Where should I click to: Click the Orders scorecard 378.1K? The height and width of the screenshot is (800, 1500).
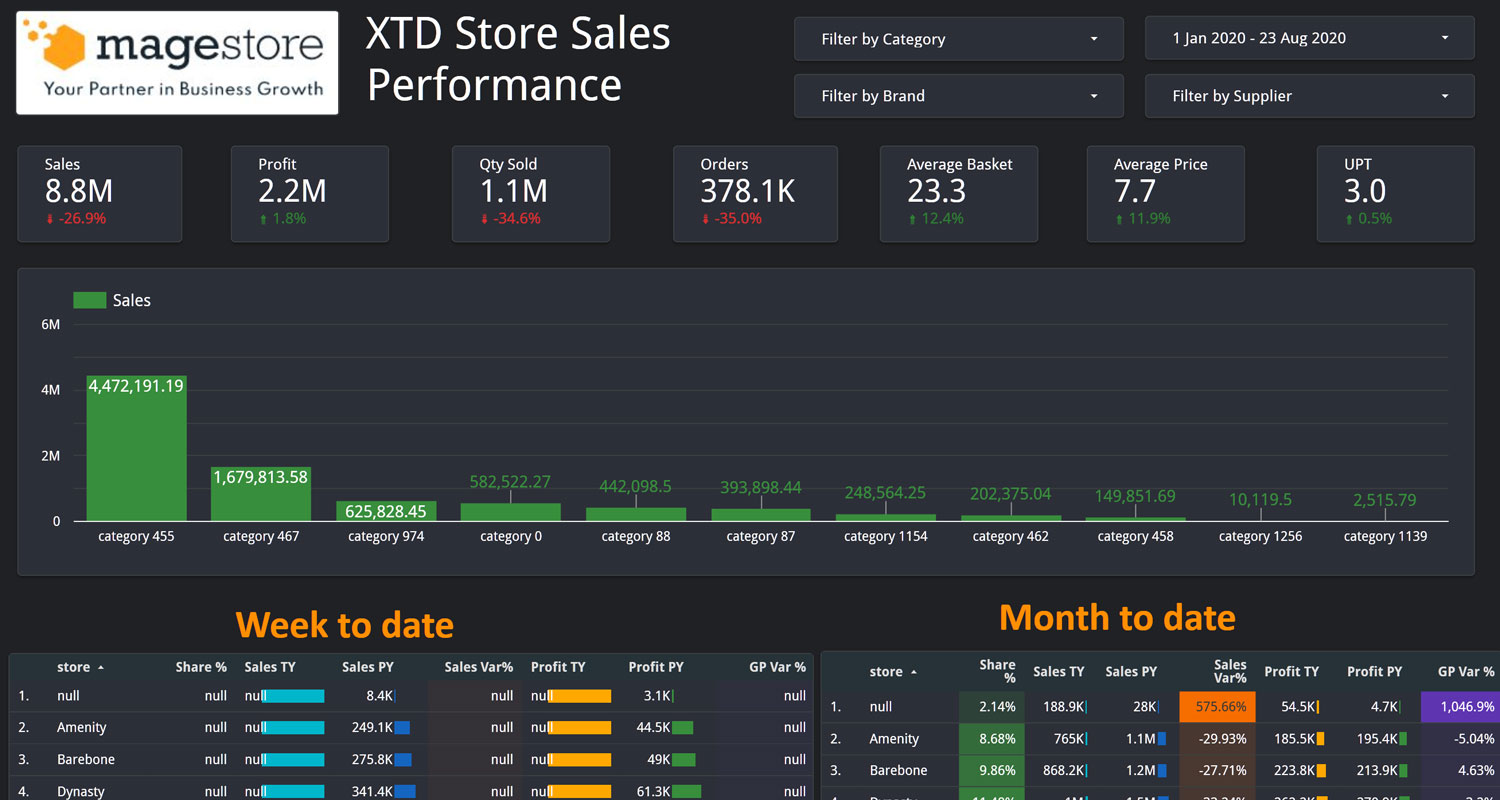coord(755,194)
